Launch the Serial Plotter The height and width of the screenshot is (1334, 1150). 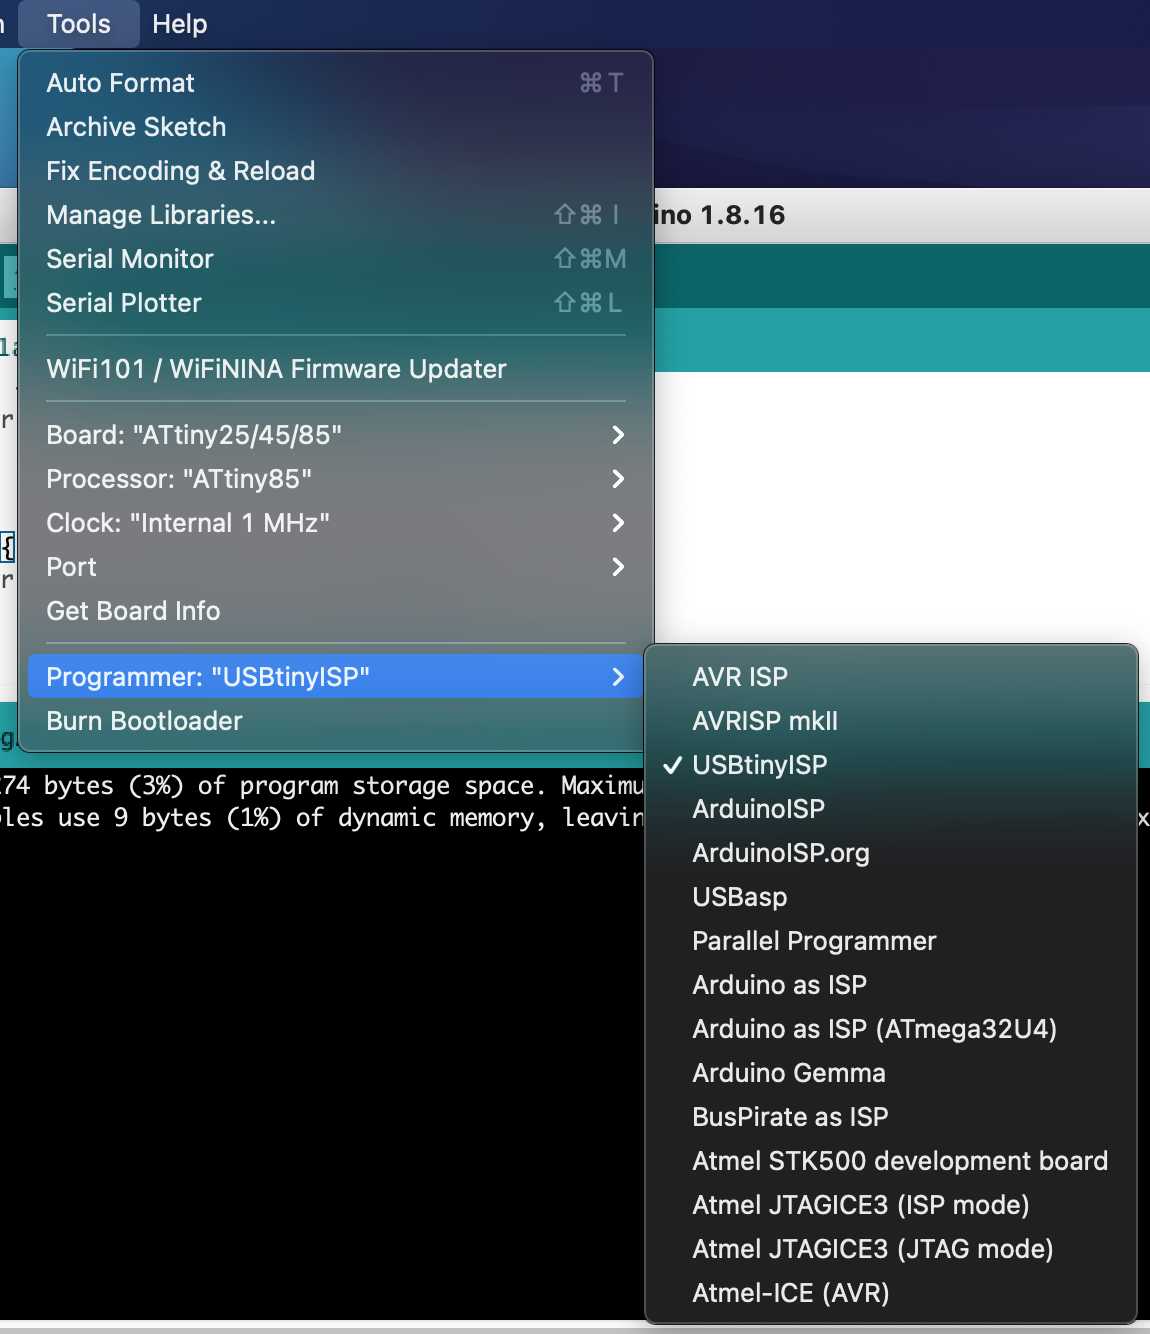click(336, 303)
